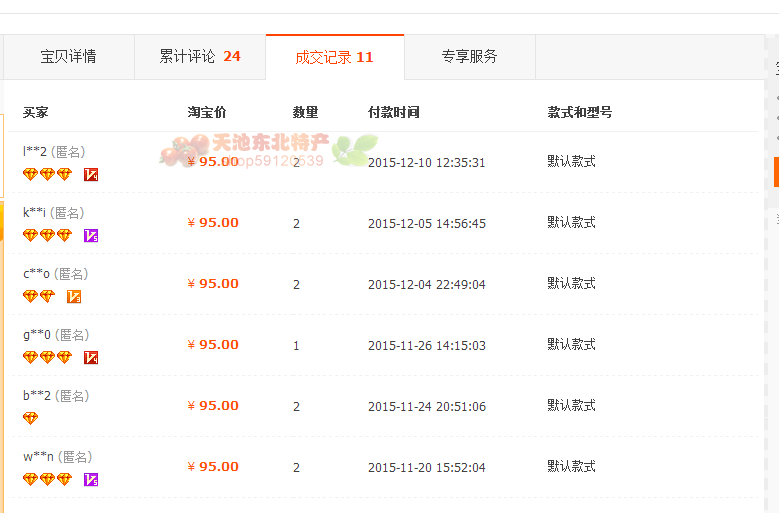The image size is (779, 513).
Task: Click the diamond rating icons under buyer w**n
Action: 47,480
